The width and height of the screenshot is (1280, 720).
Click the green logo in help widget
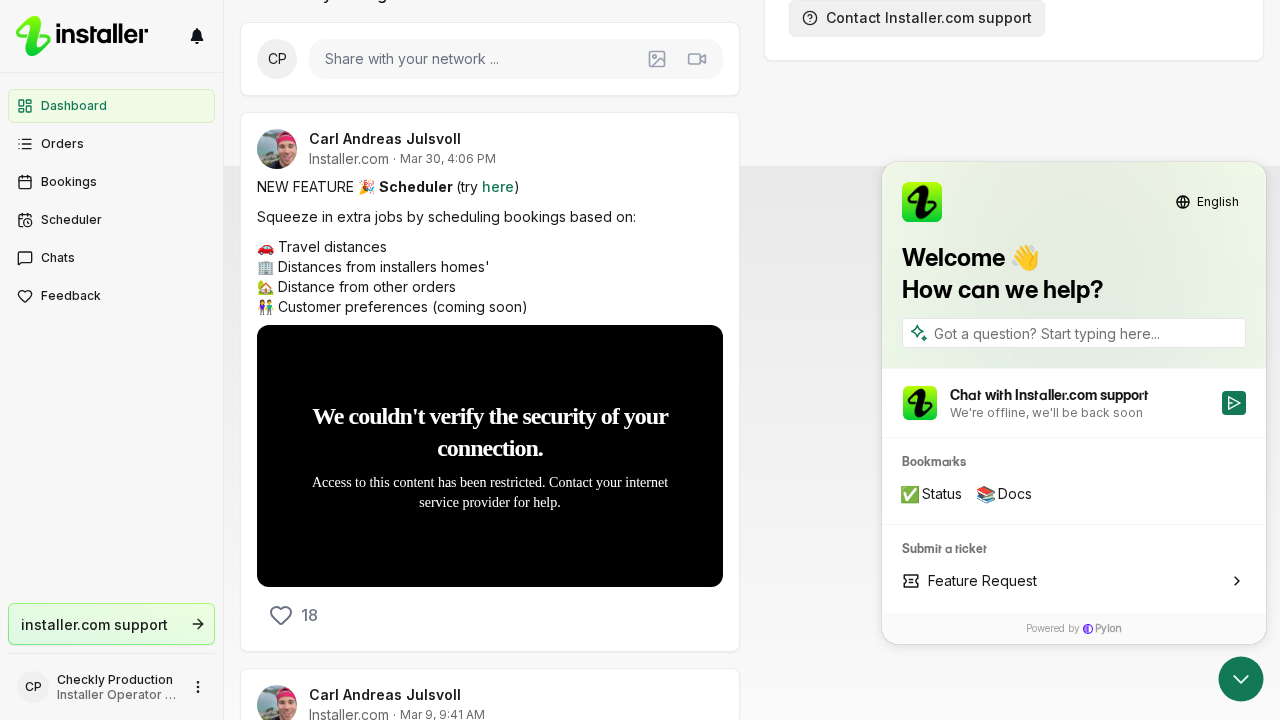(x=922, y=202)
